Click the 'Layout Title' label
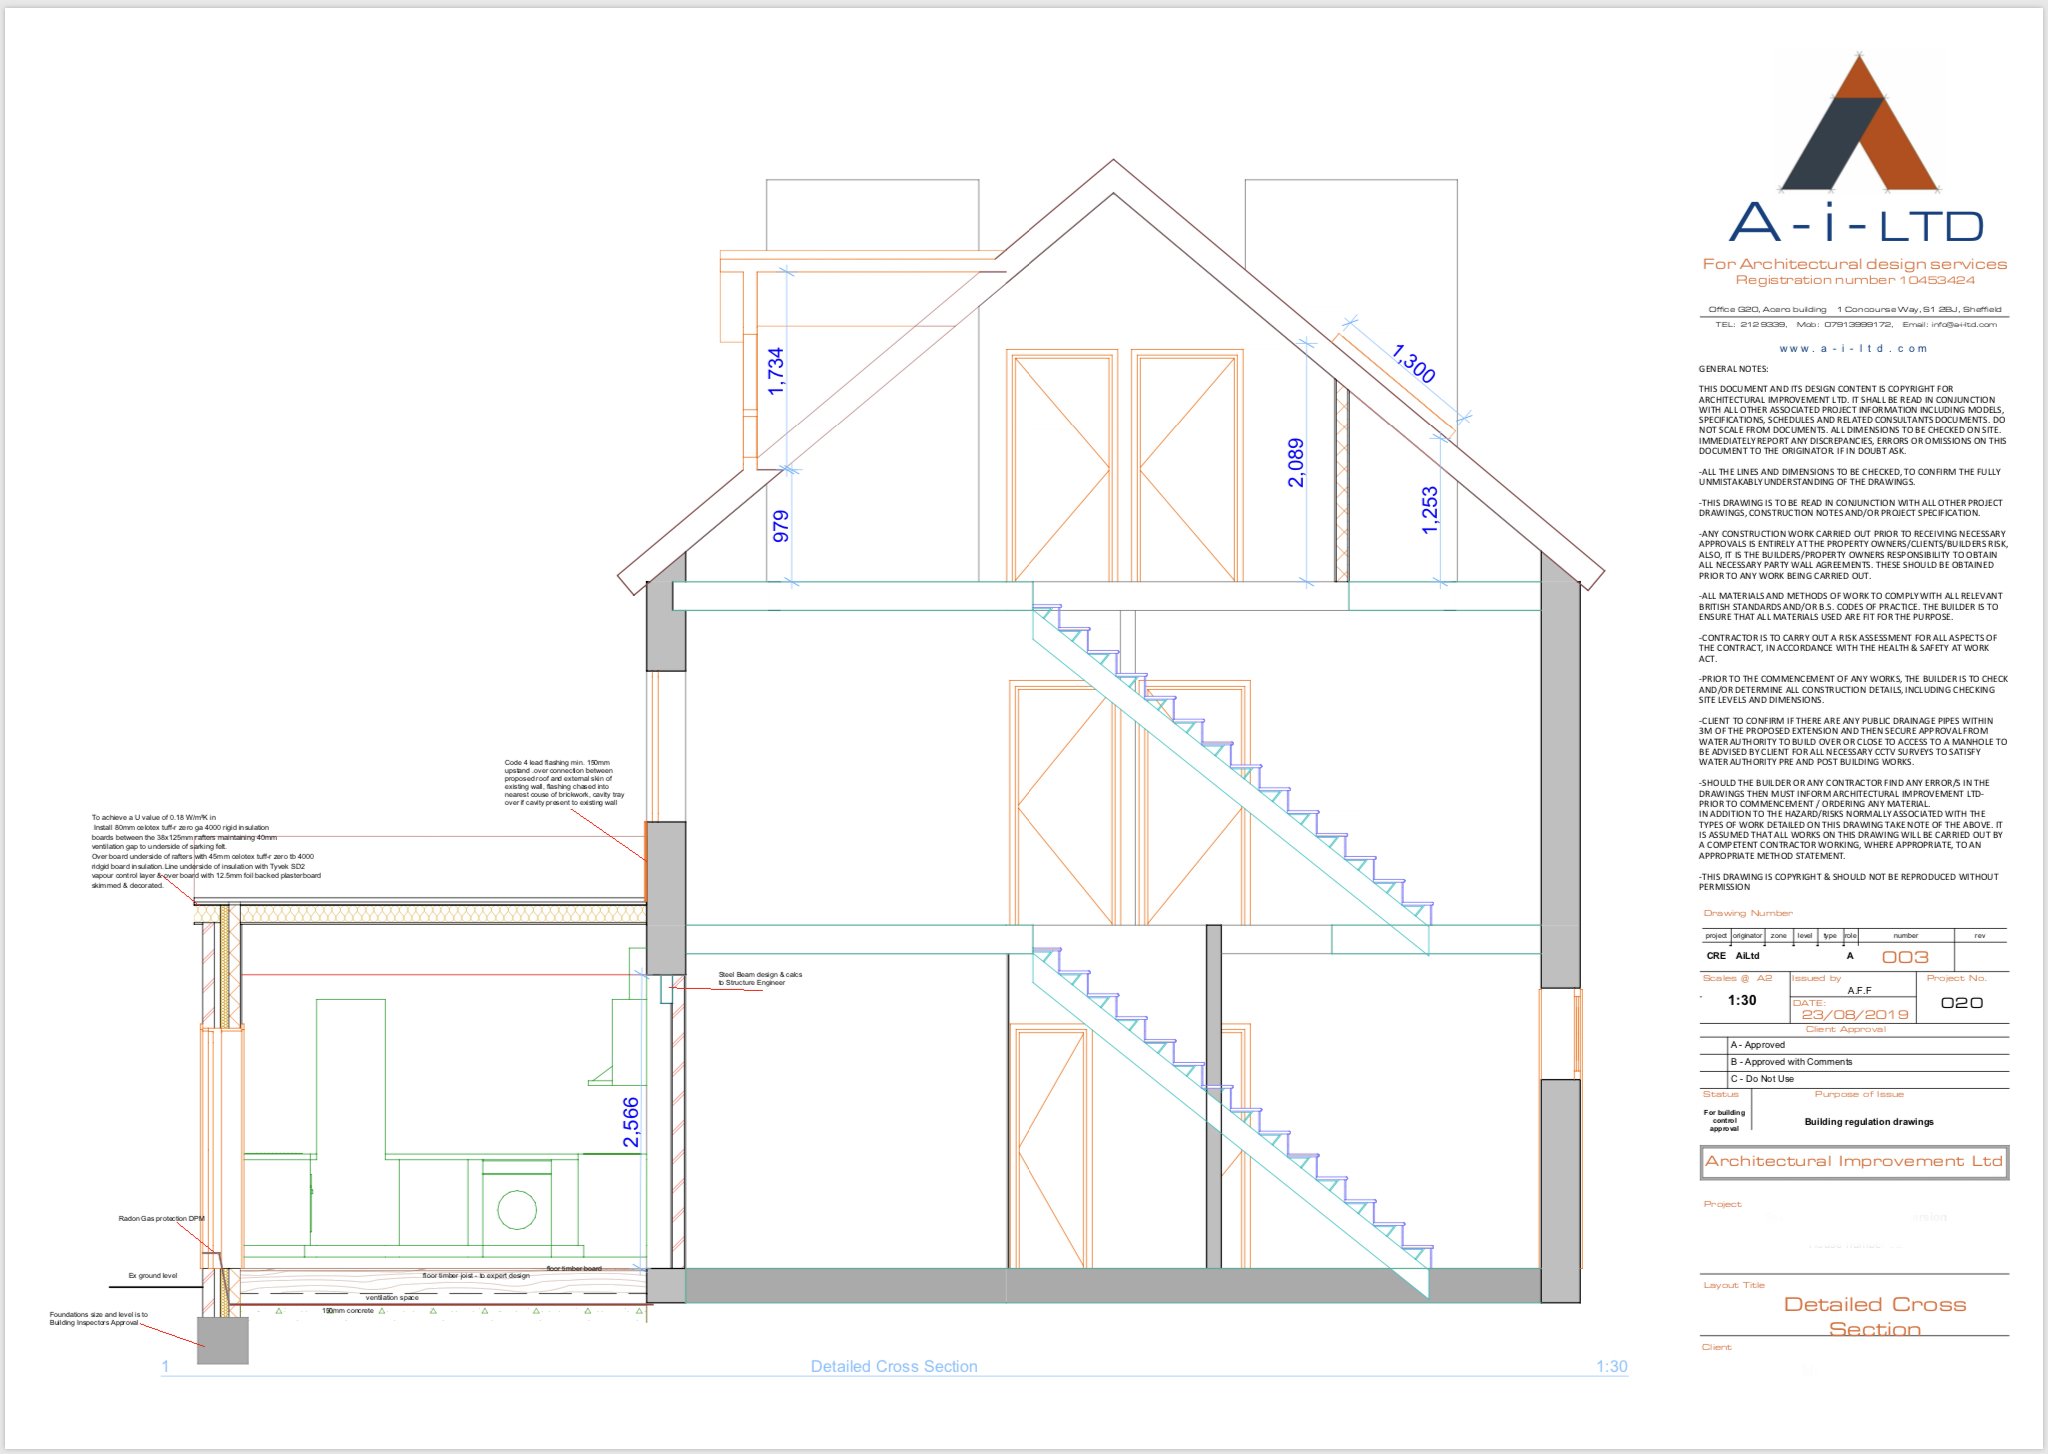 tap(1734, 1285)
